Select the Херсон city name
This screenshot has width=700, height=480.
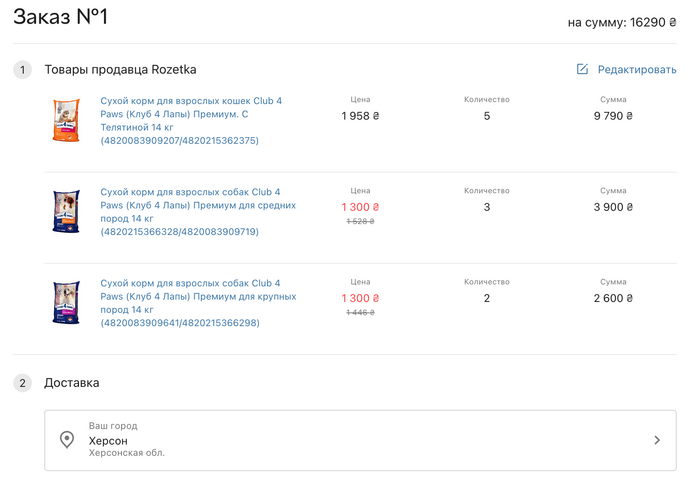coord(108,440)
